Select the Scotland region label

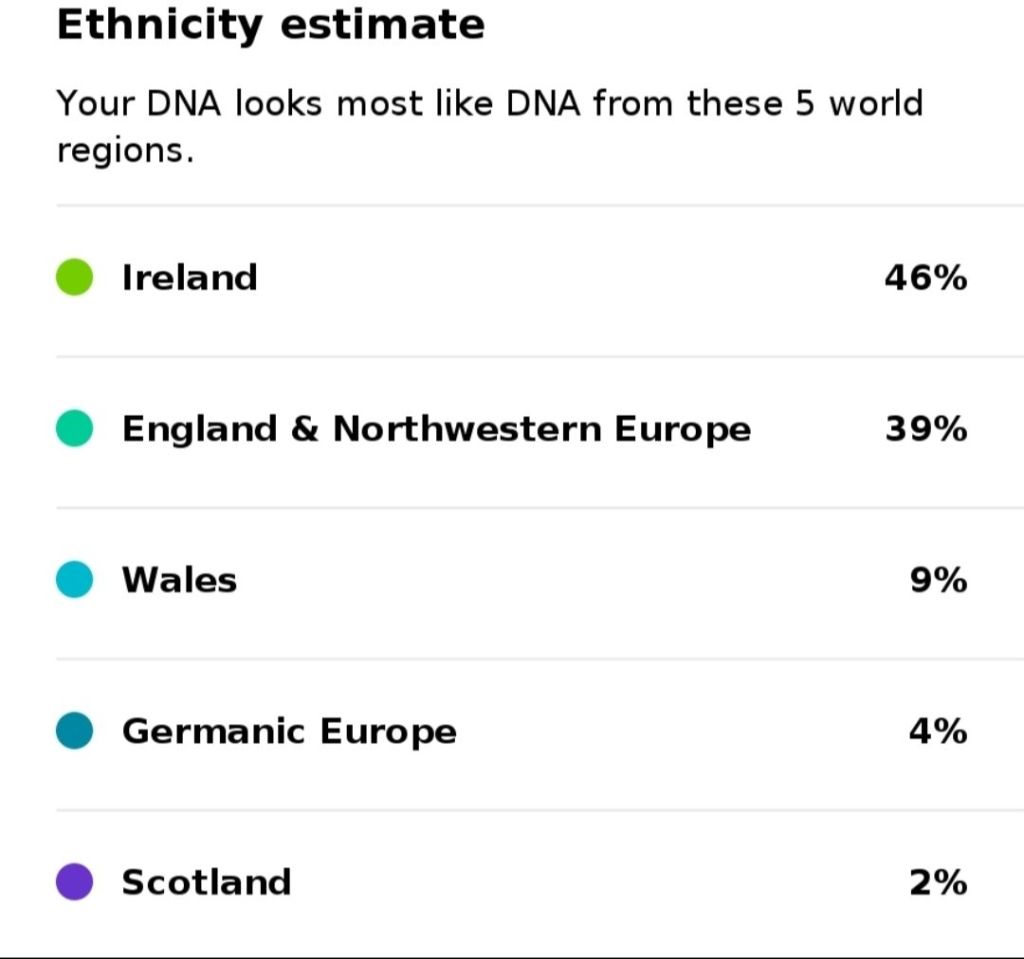(206, 882)
